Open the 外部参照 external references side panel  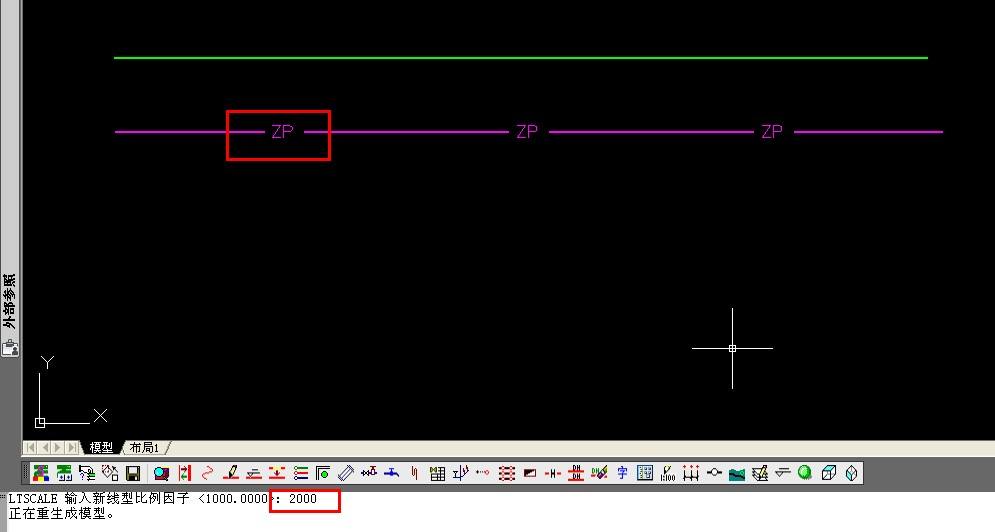click(9, 300)
